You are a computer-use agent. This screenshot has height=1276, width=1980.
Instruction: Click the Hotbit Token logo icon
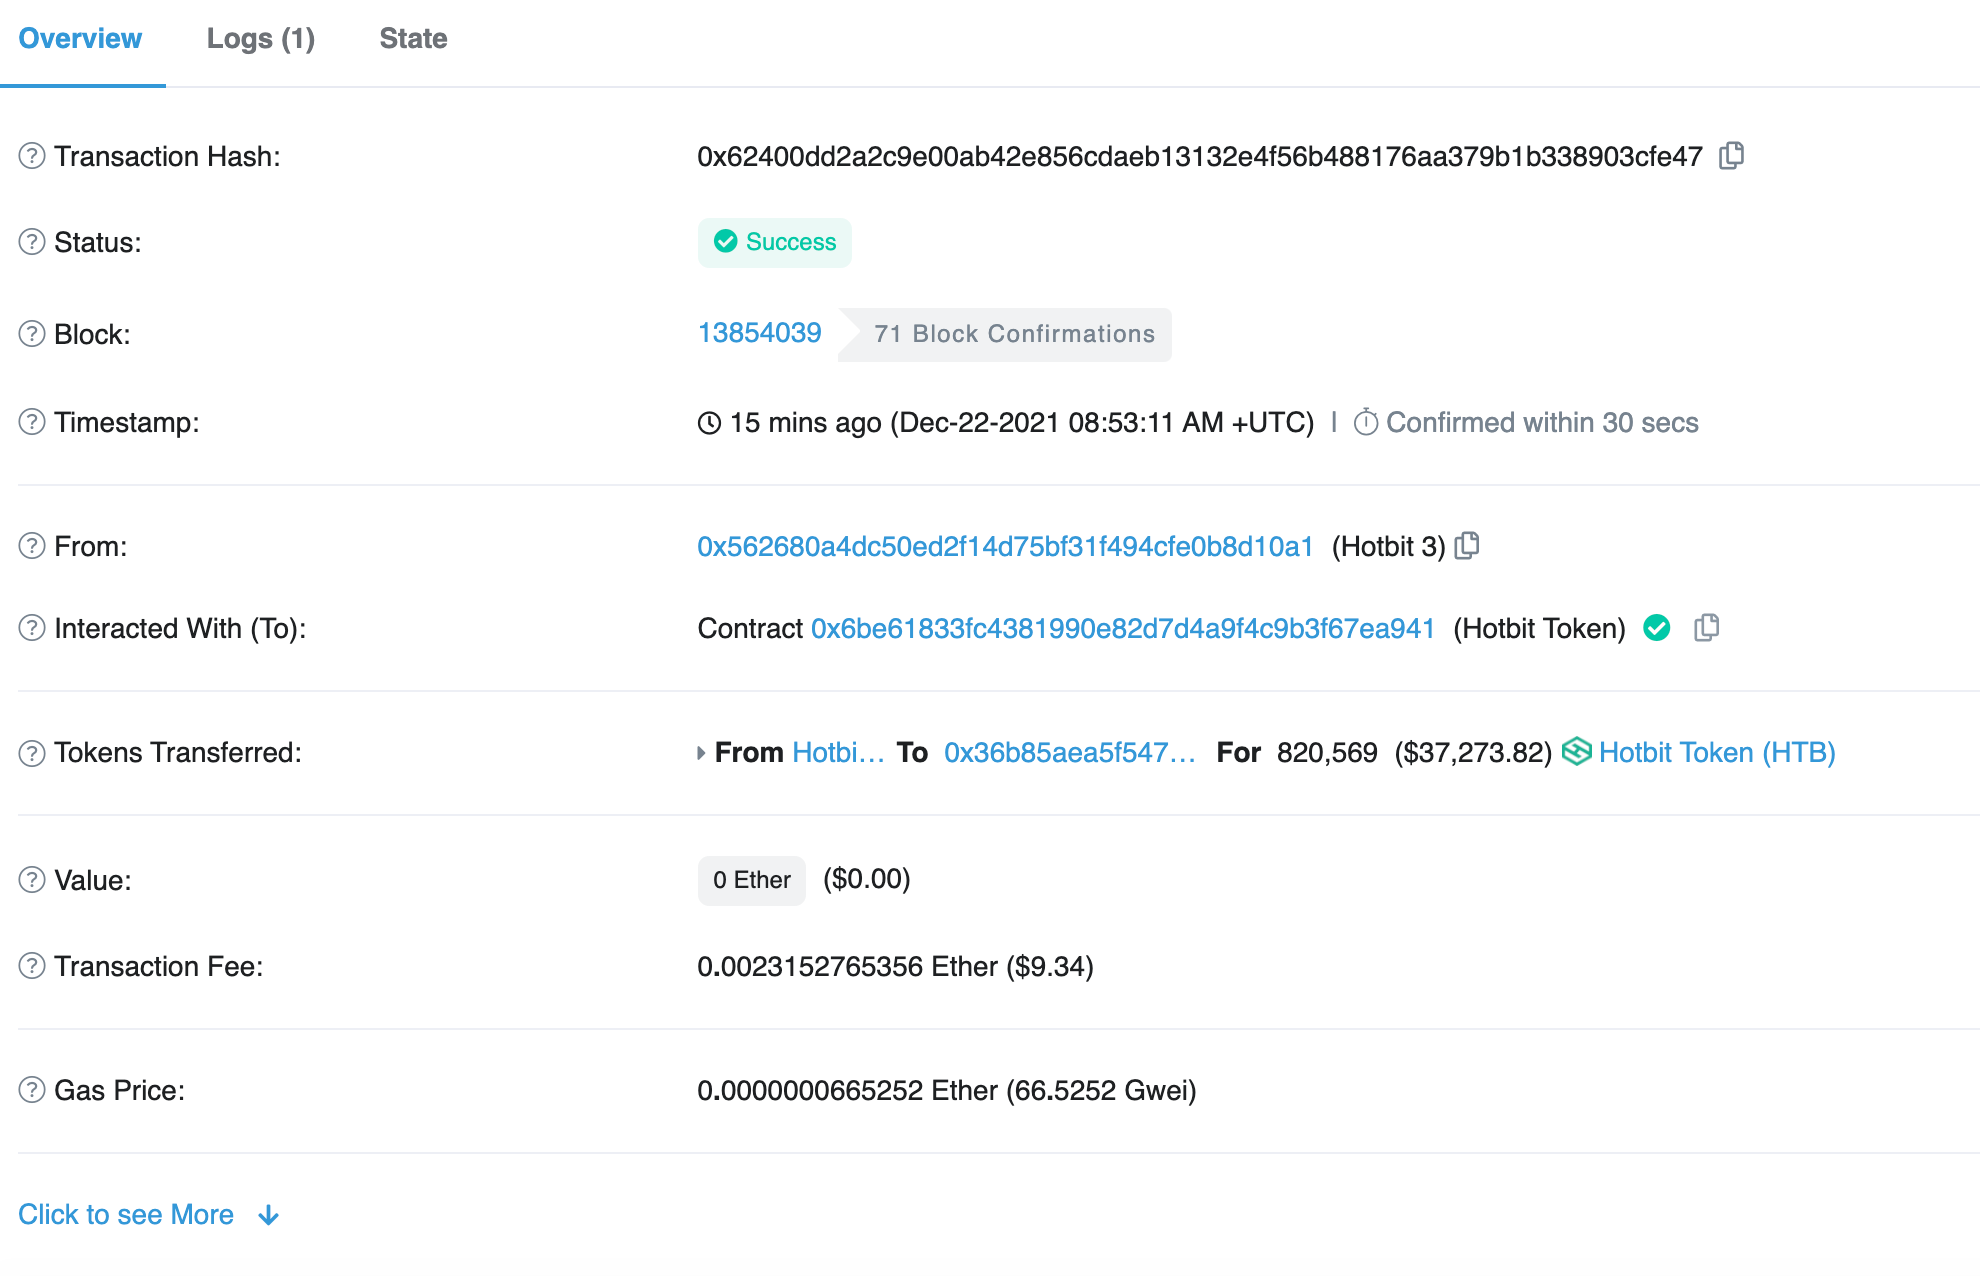click(1576, 752)
